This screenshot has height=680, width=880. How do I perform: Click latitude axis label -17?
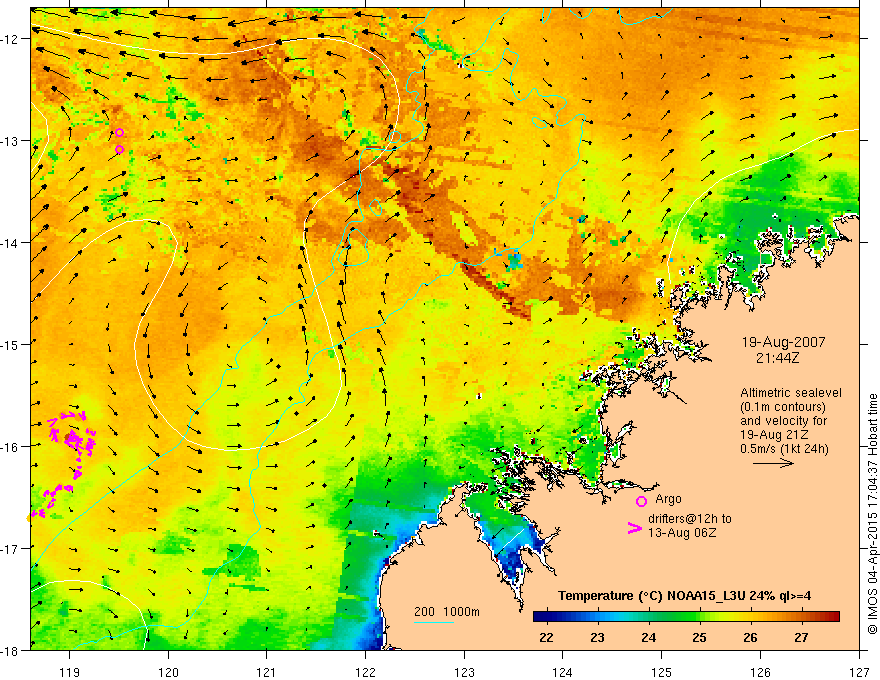11,548
